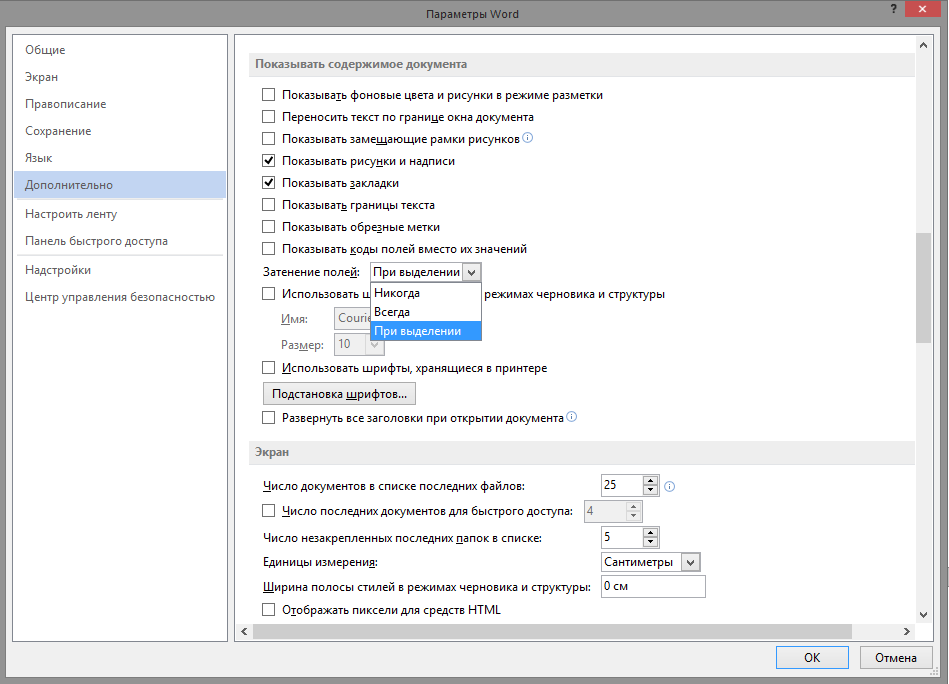Click the info icon beside 'Показывать замещающие рамки рисунков'
Viewport: 949px width, 684px height.
click(x=528, y=138)
